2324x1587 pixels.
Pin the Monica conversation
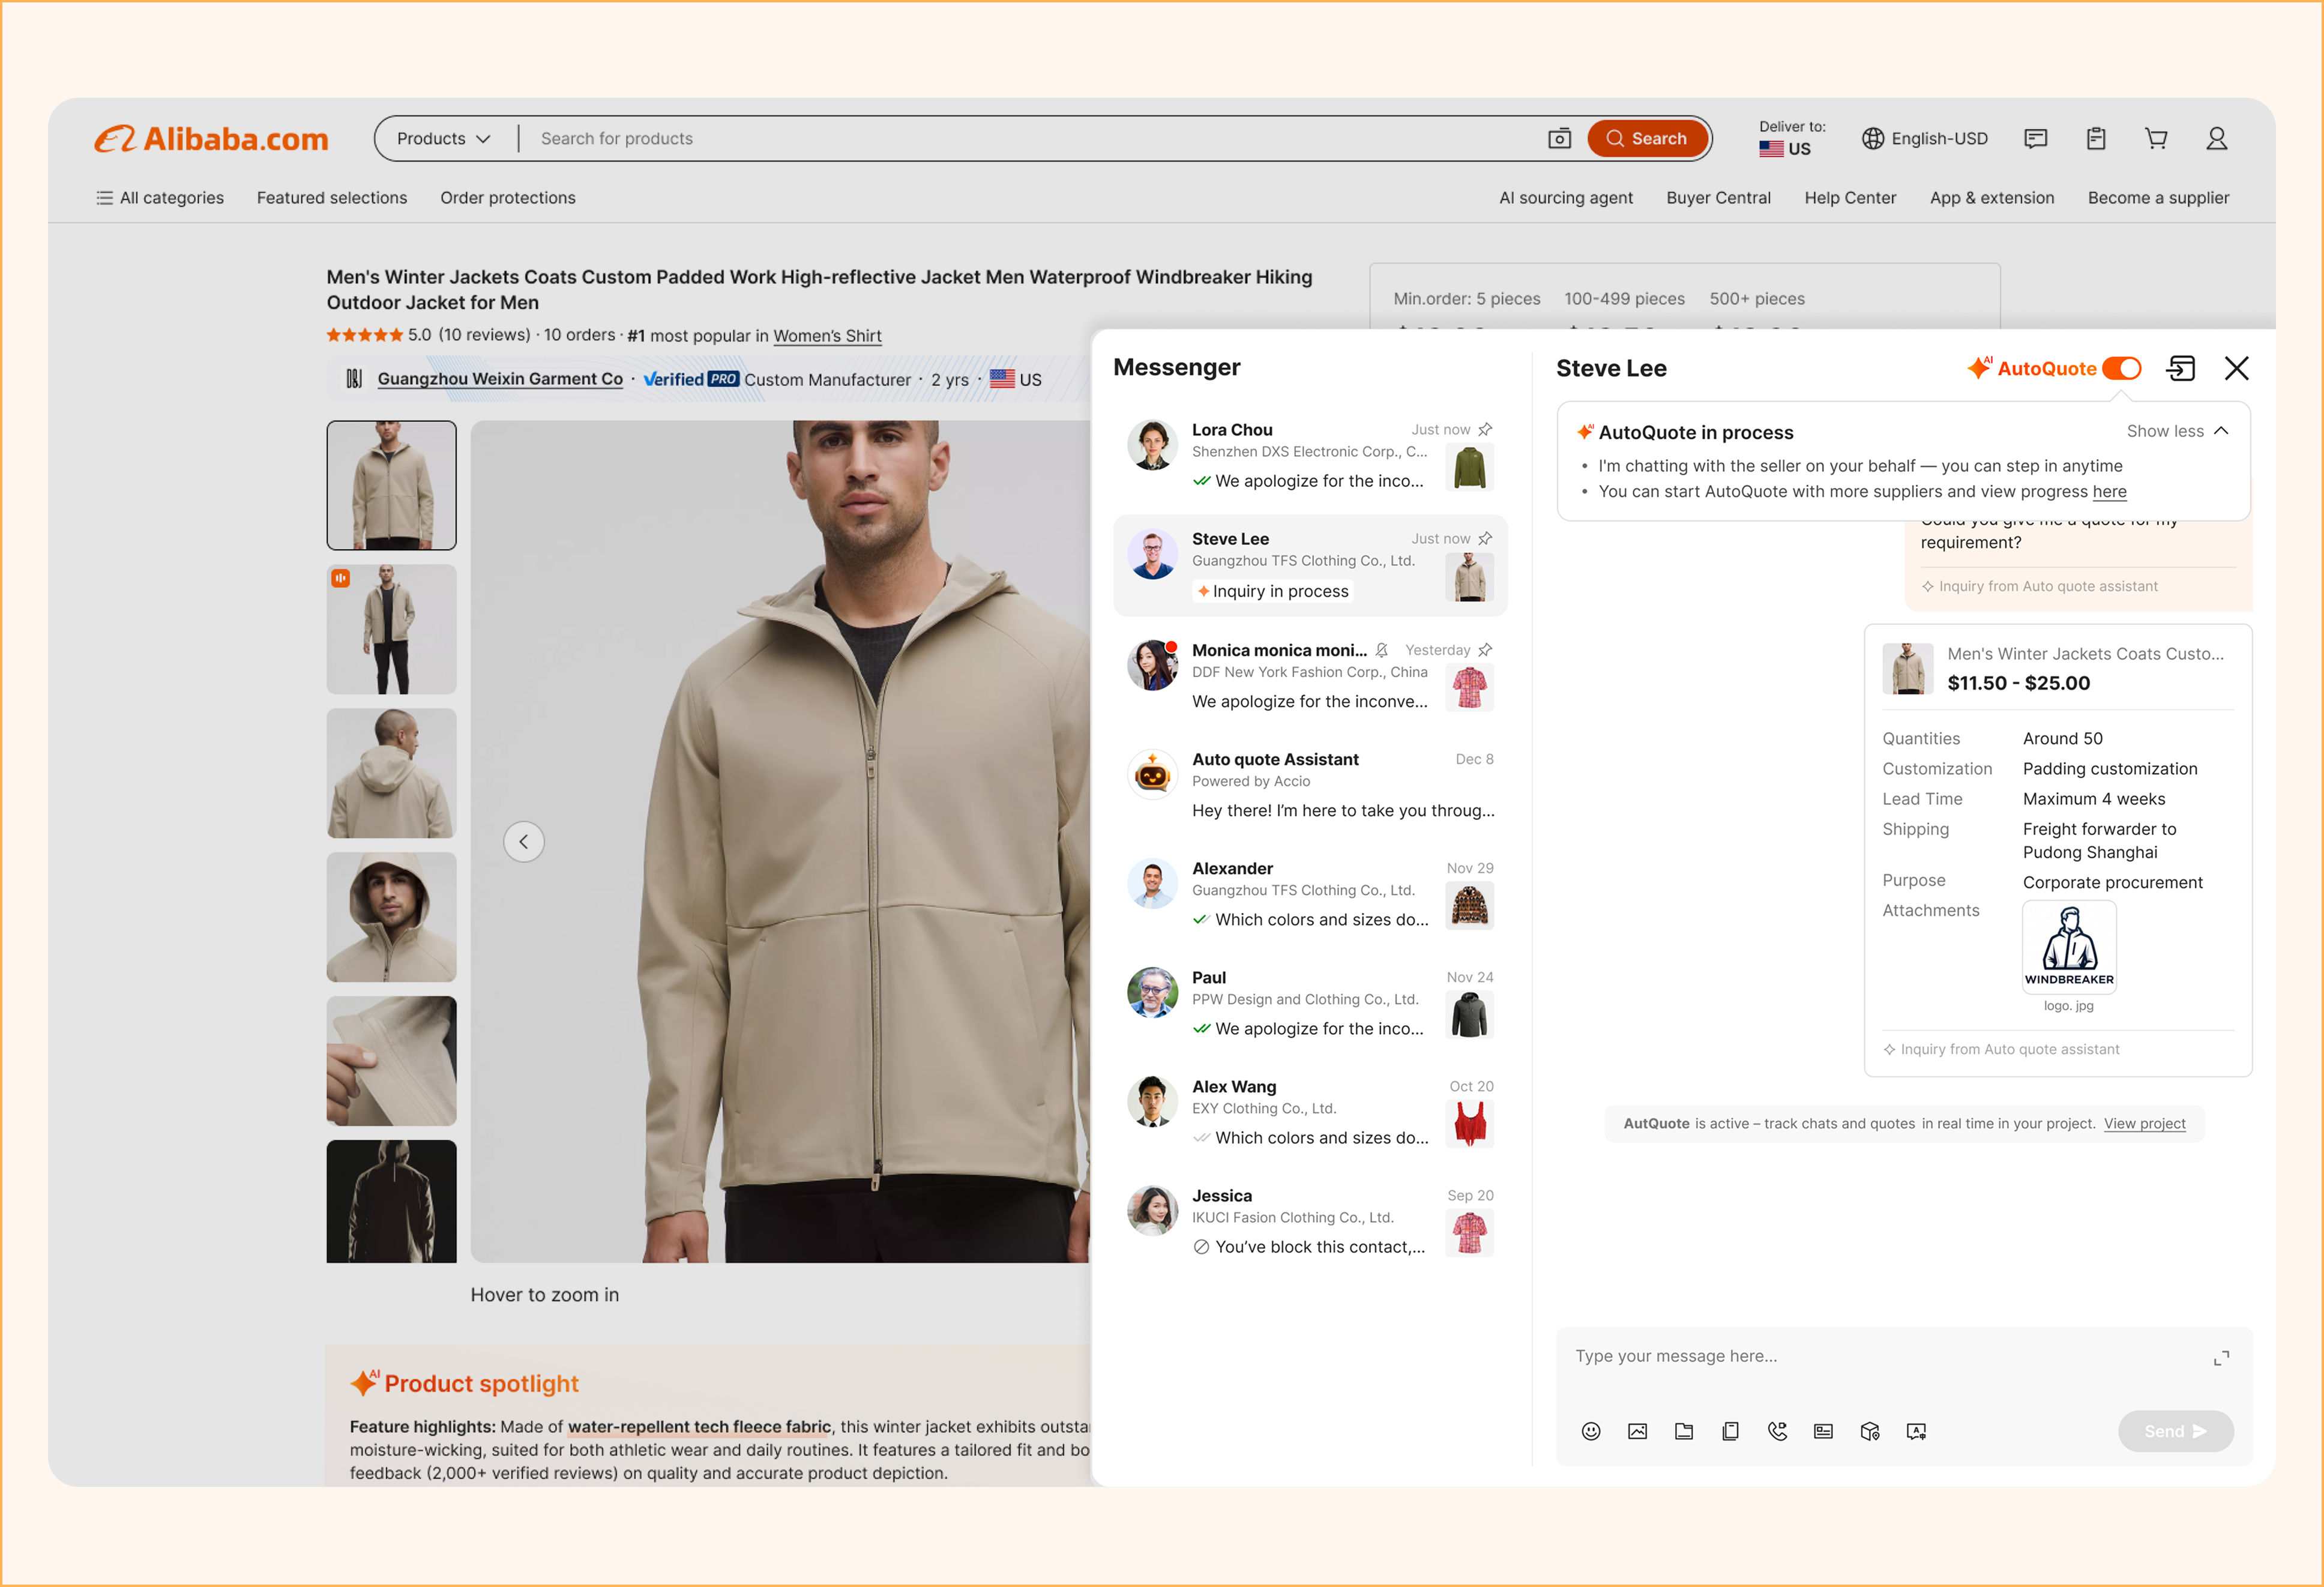pos(1485,650)
